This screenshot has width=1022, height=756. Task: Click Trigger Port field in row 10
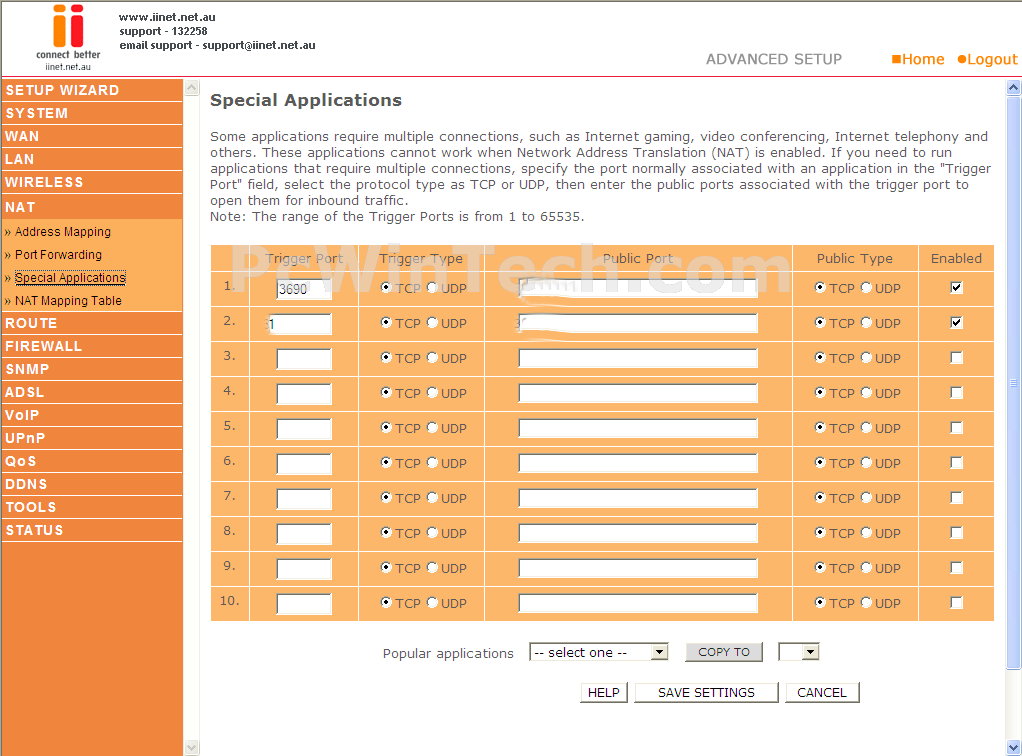point(304,604)
